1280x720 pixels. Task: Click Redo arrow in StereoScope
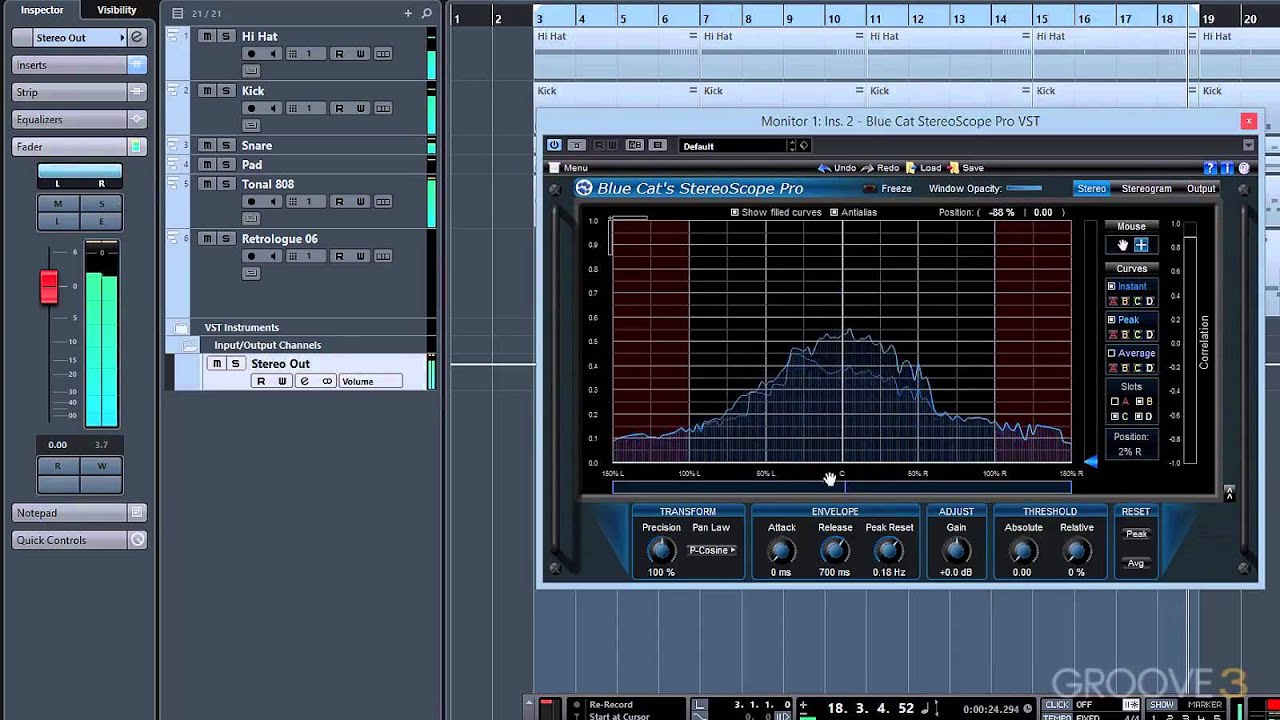pyautogui.click(x=867, y=168)
